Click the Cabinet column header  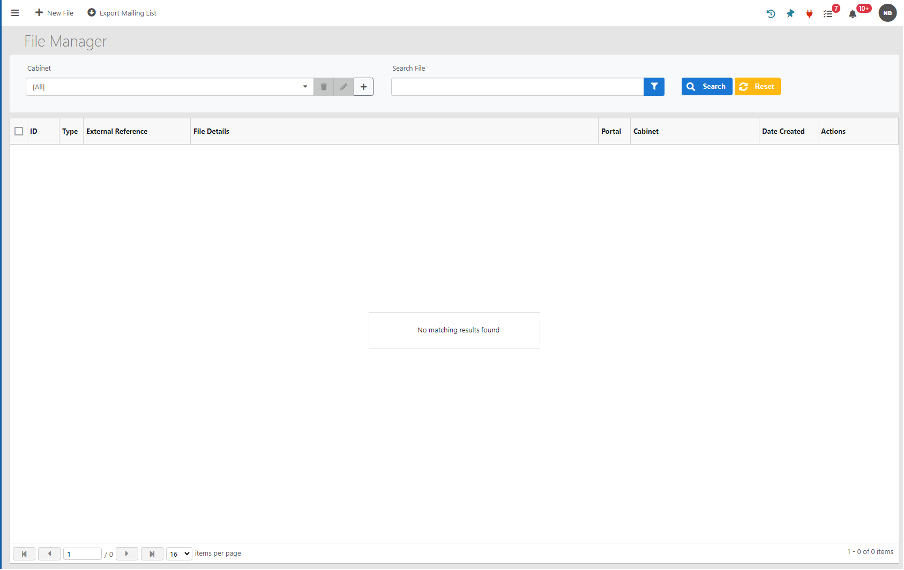(646, 131)
